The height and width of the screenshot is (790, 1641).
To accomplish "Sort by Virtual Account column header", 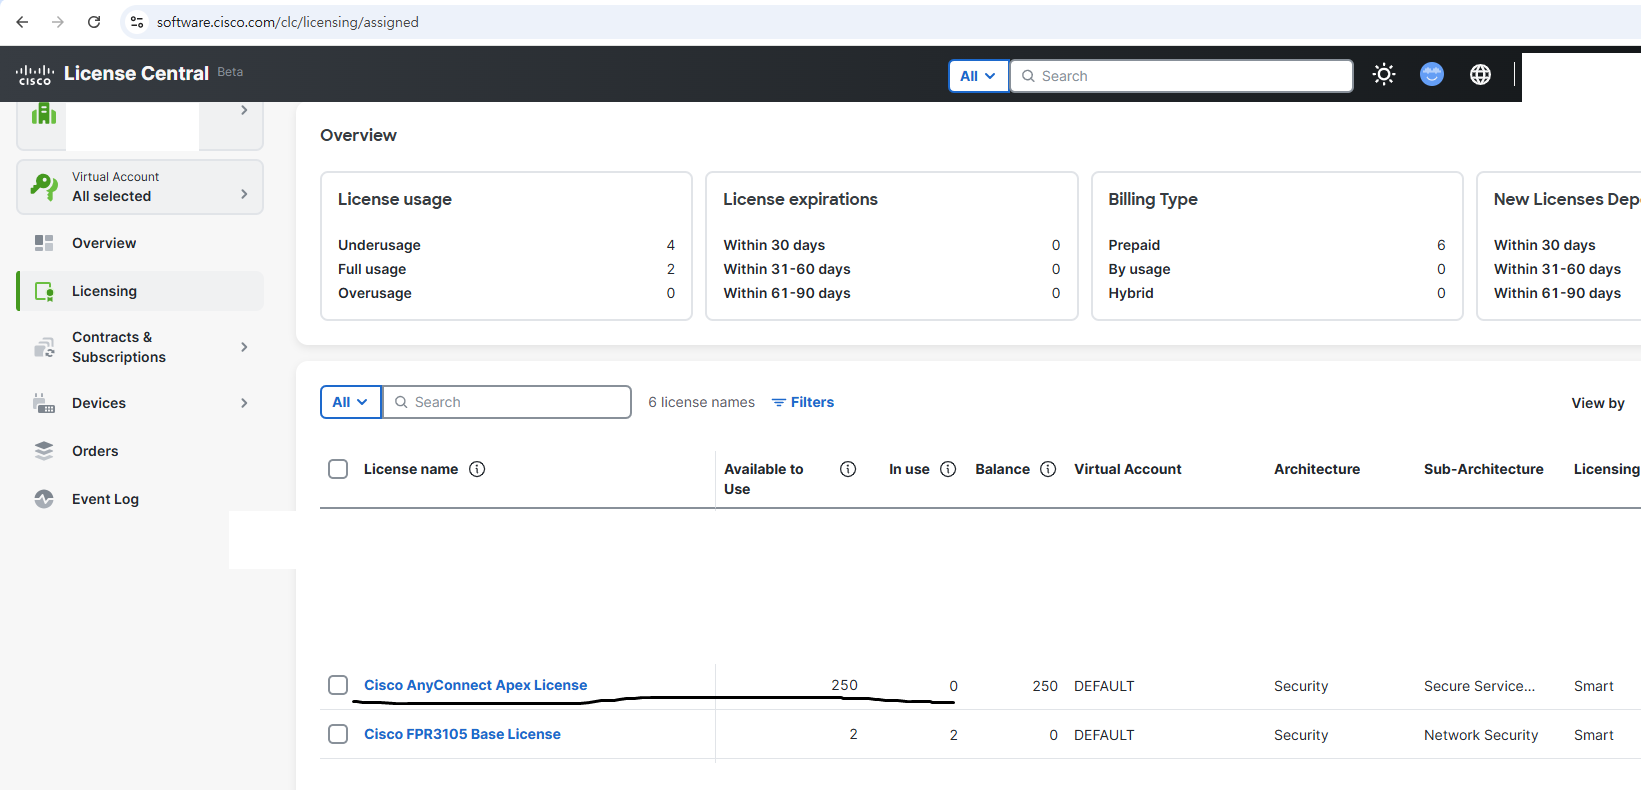I will [1127, 469].
